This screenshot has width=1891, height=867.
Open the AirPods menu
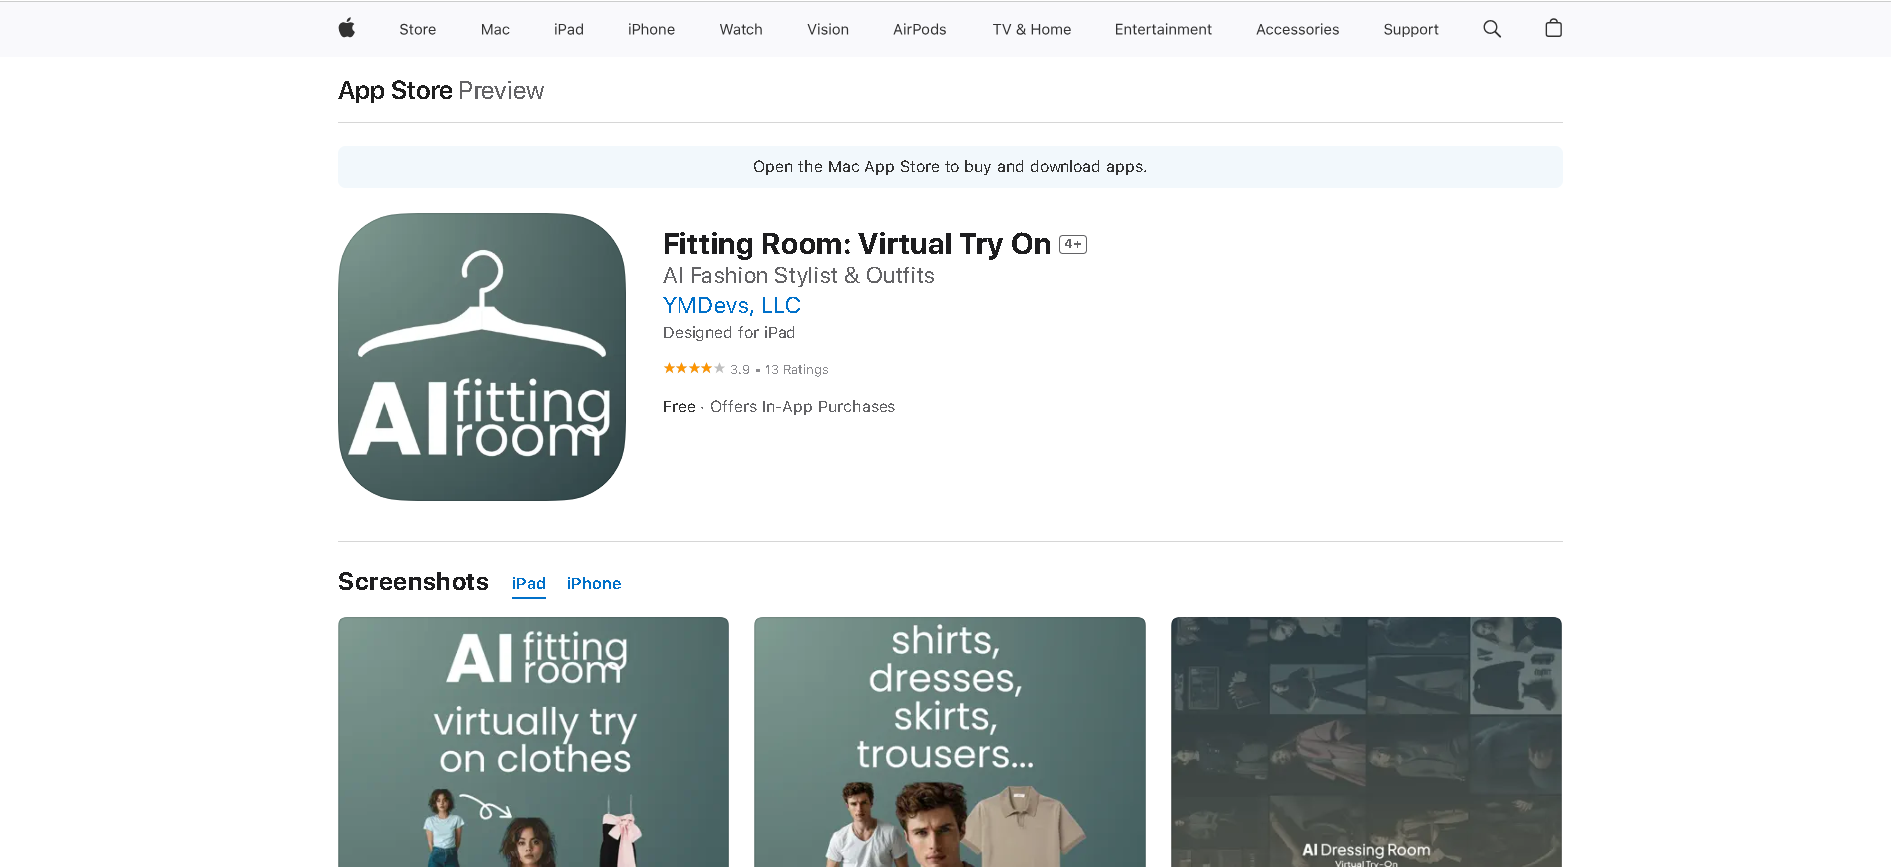click(x=920, y=29)
